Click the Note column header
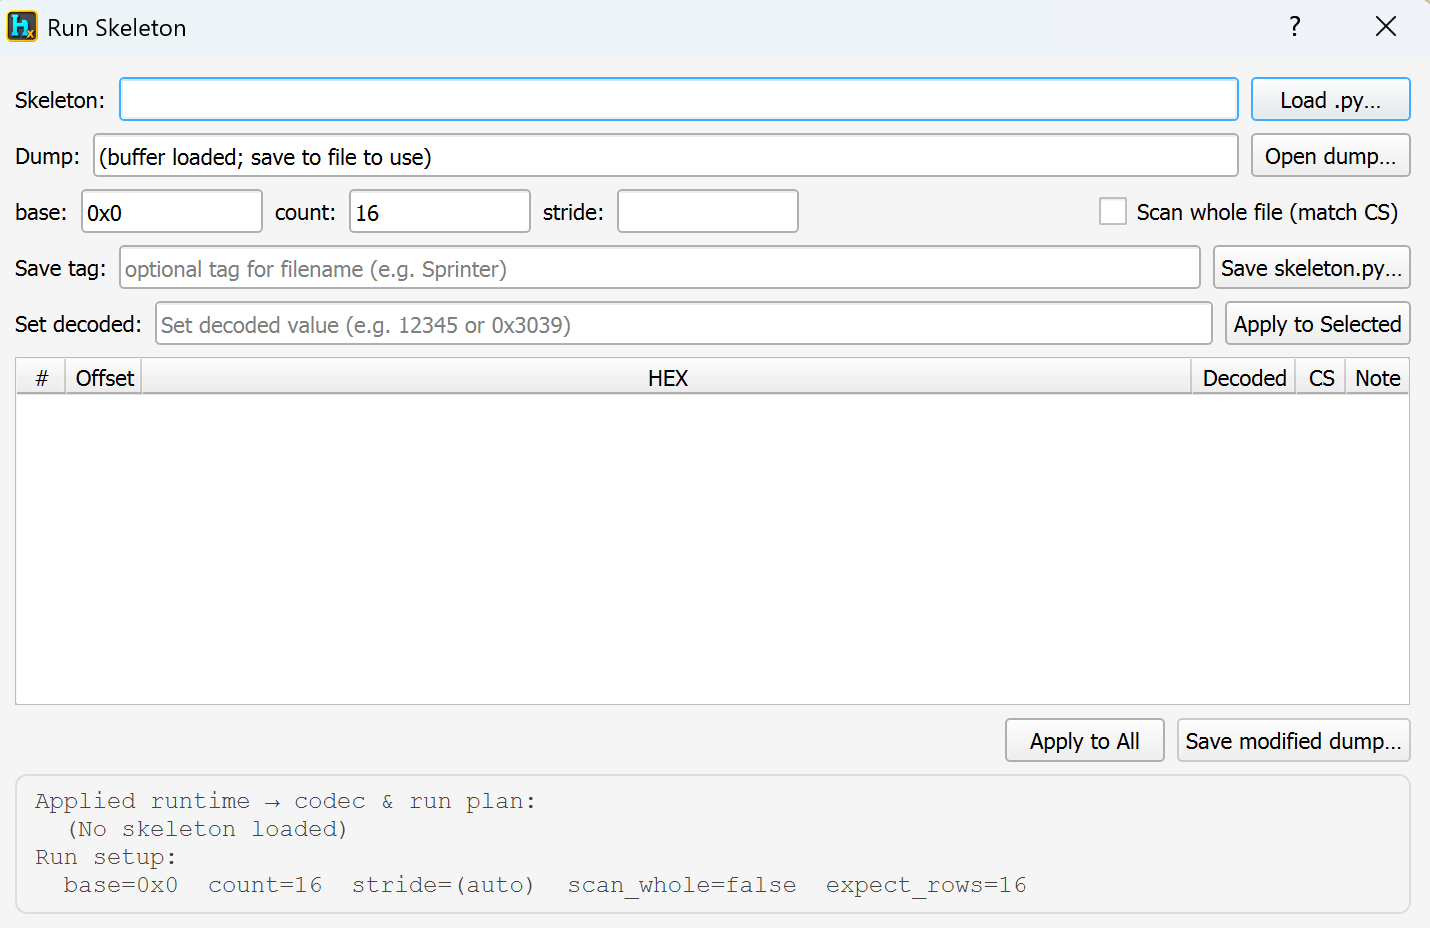 pyautogui.click(x=1377, y=377)
